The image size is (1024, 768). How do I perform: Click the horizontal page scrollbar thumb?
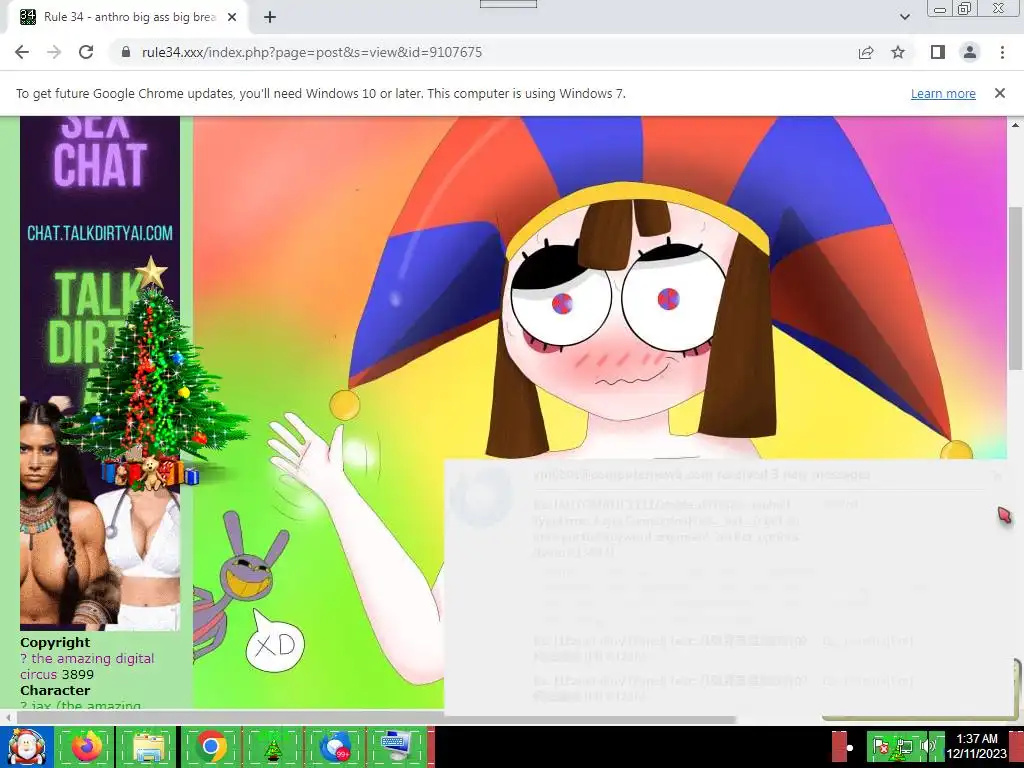click(x=376, y=719)
